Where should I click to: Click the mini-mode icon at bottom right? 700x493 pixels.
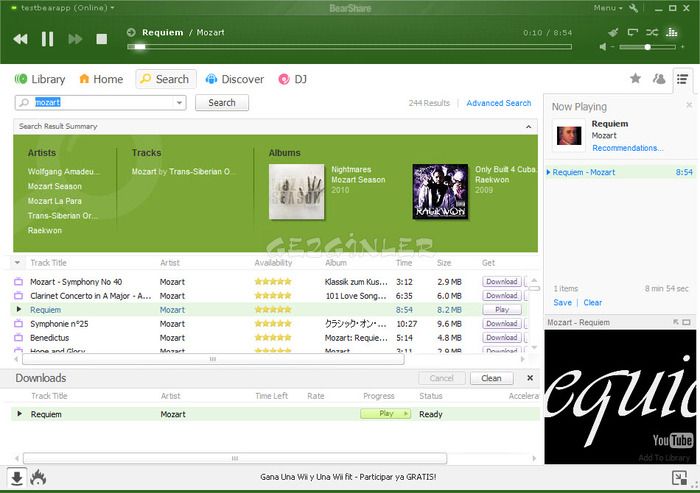679,478
